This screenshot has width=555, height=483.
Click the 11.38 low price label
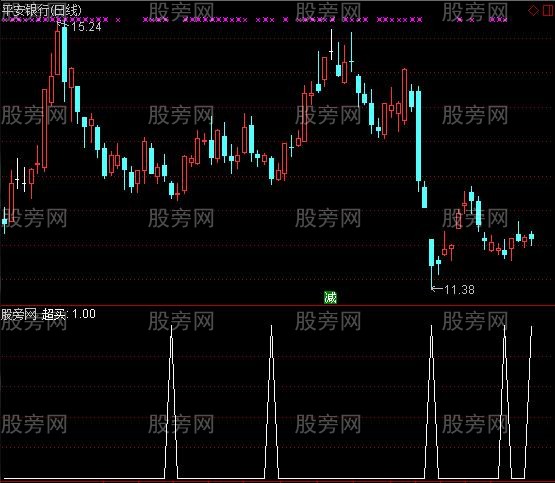[459, 290]
